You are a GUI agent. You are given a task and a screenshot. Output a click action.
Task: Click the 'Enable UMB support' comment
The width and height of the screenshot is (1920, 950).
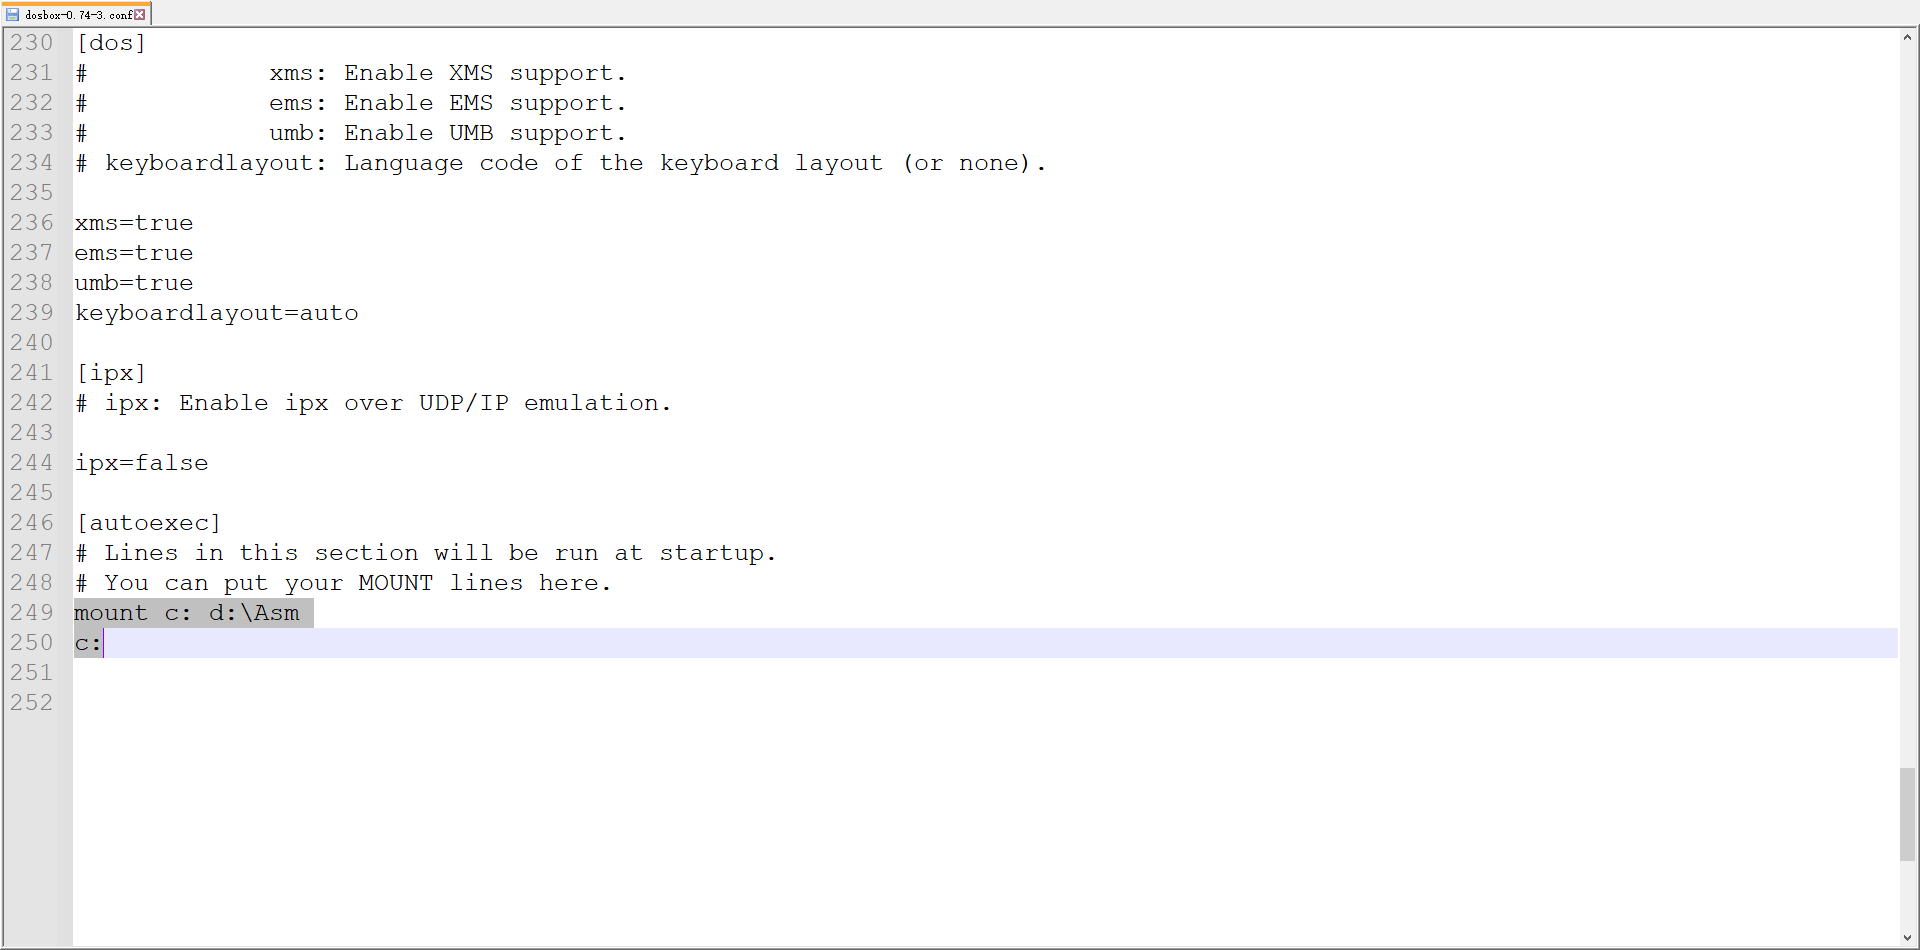coord(351,133)
